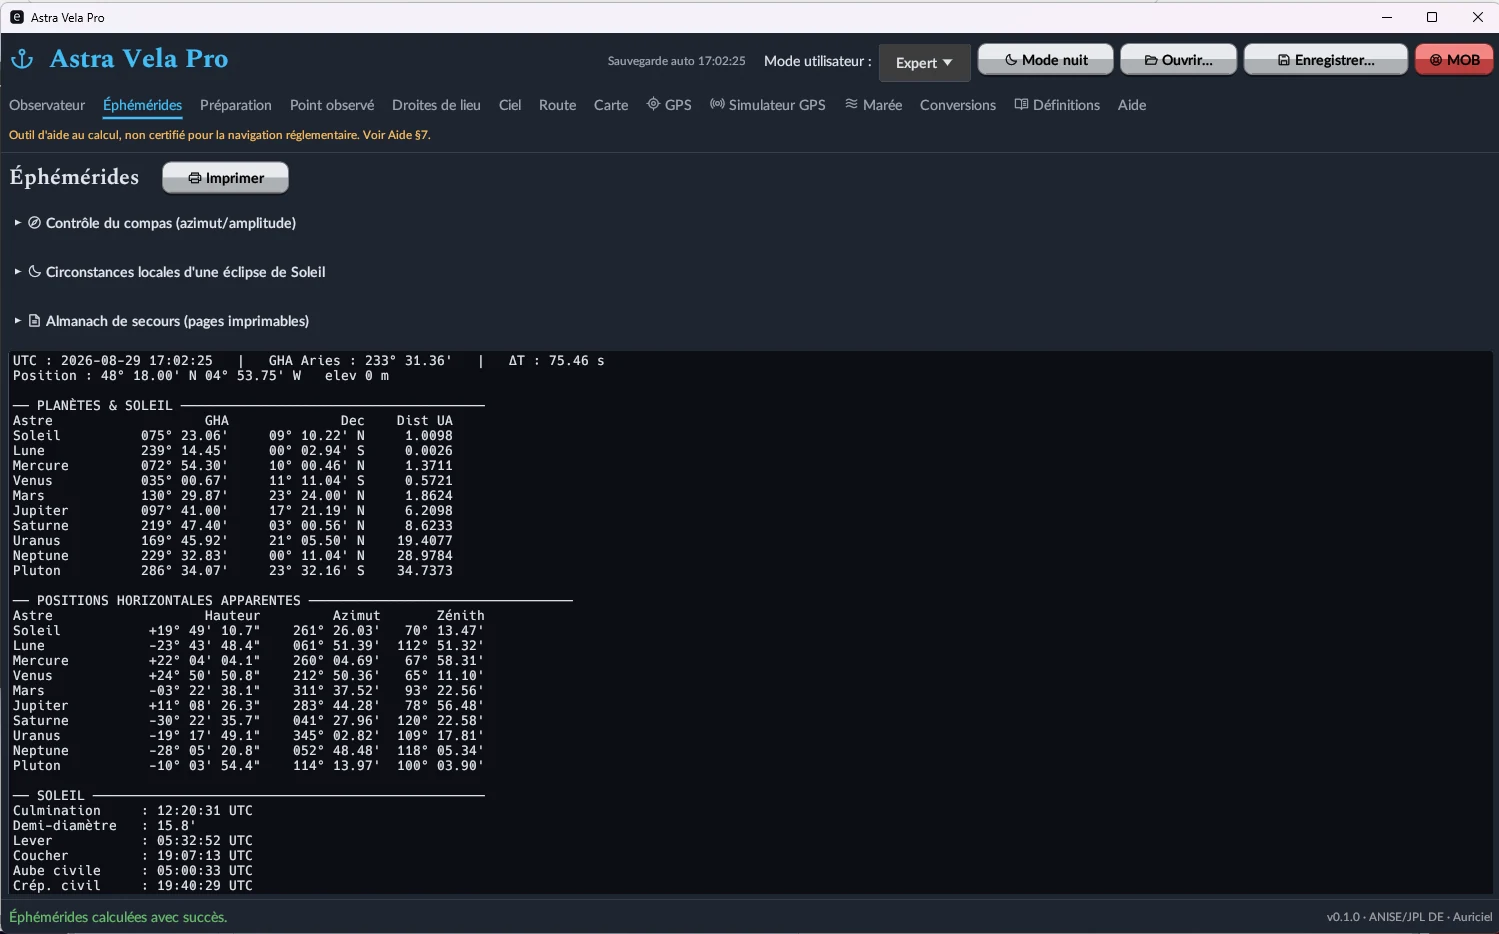The width and height of the screenshot is (1499, 934).
Task: Click Soleil row with GHA 075° 23.06'
Action: click(233, 436)
